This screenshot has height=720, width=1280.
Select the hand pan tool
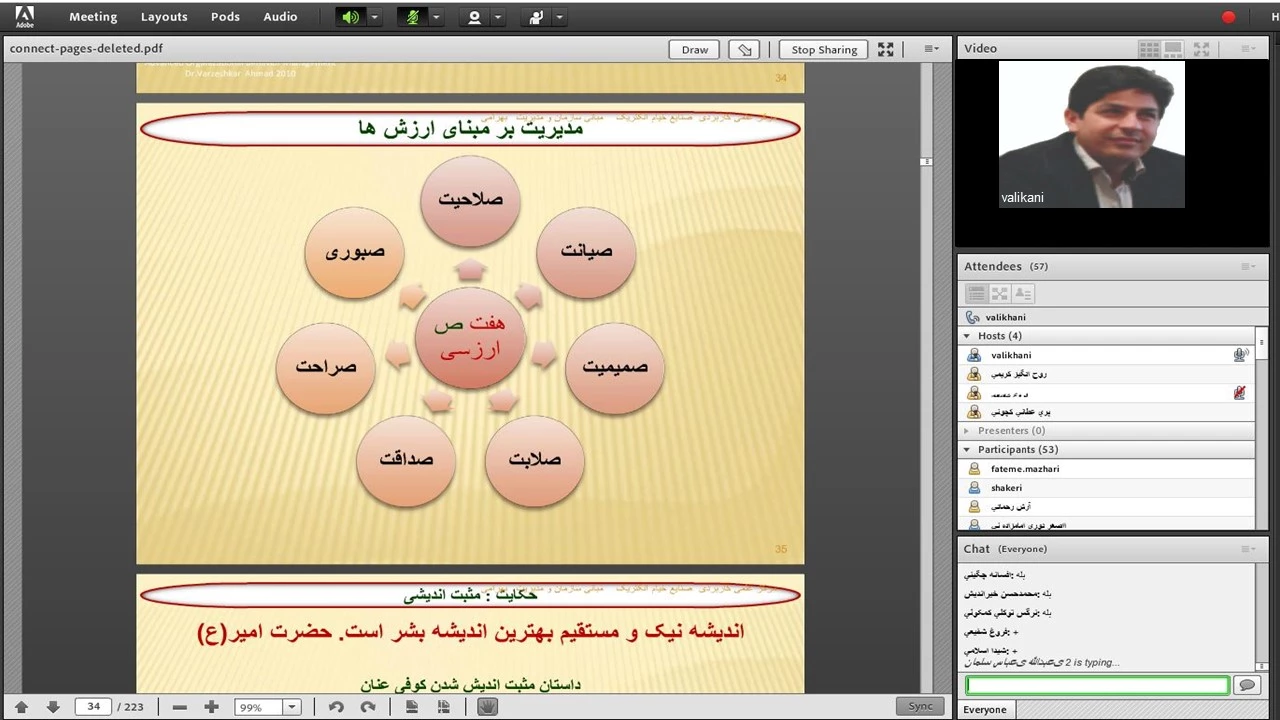pyautogui.click(x=487, y=707)
